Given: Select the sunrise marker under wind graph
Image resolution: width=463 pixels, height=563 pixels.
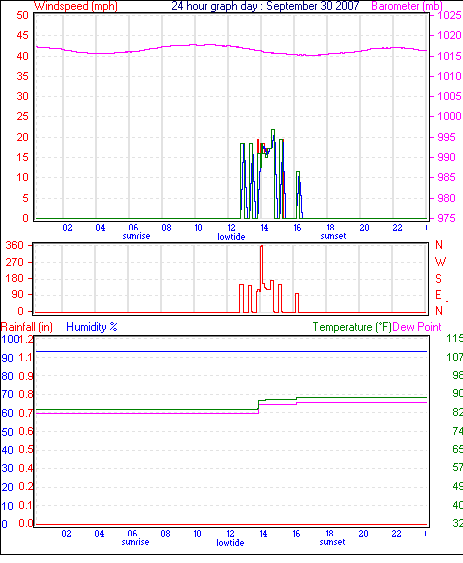Looking at the screenshot, I should pyautogui.click(x=136, y=236).
